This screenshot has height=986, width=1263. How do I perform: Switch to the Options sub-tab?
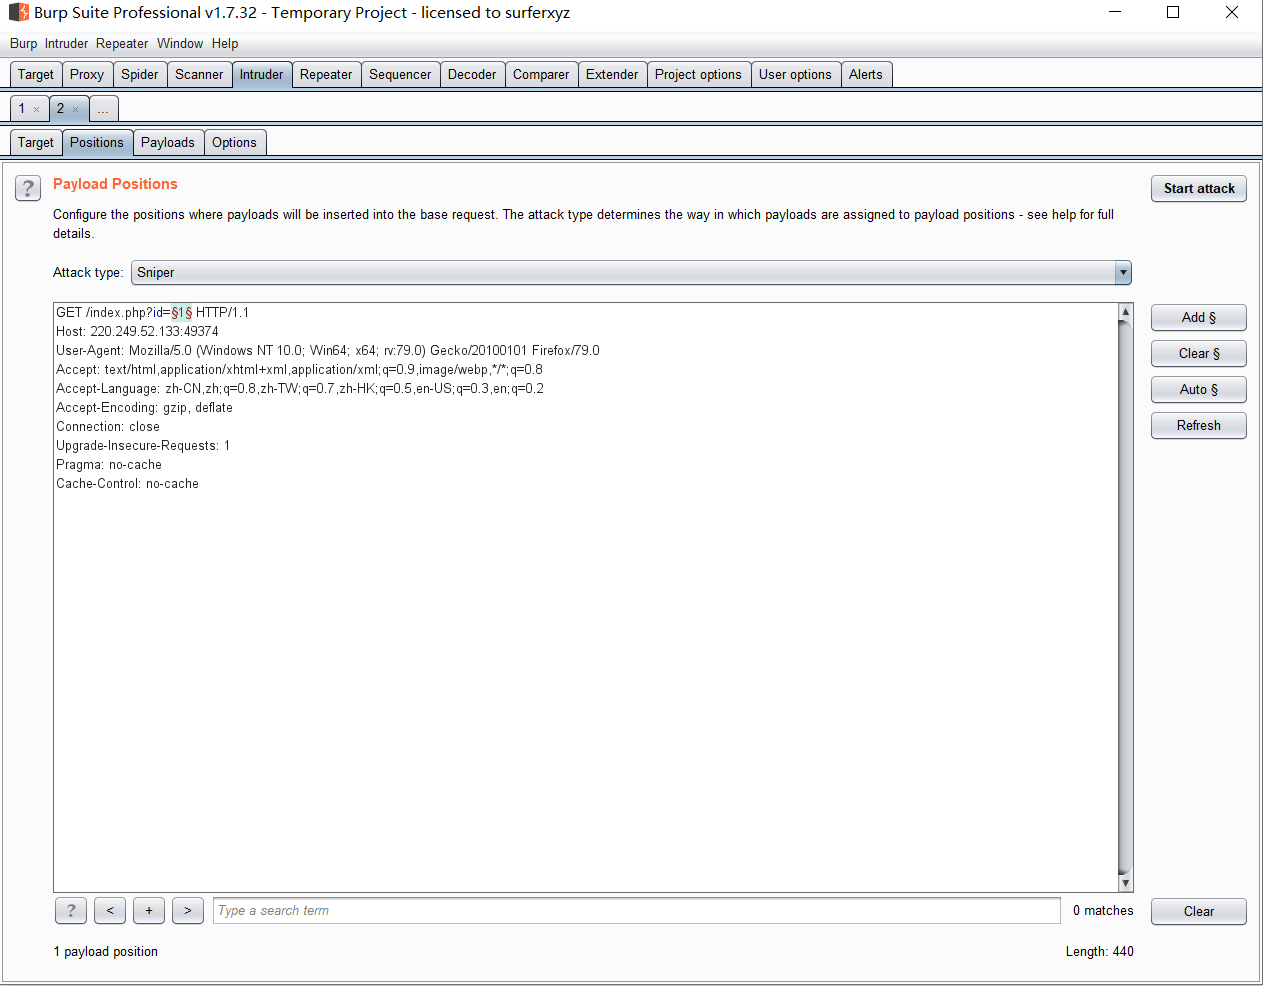[x=234, y=143]
